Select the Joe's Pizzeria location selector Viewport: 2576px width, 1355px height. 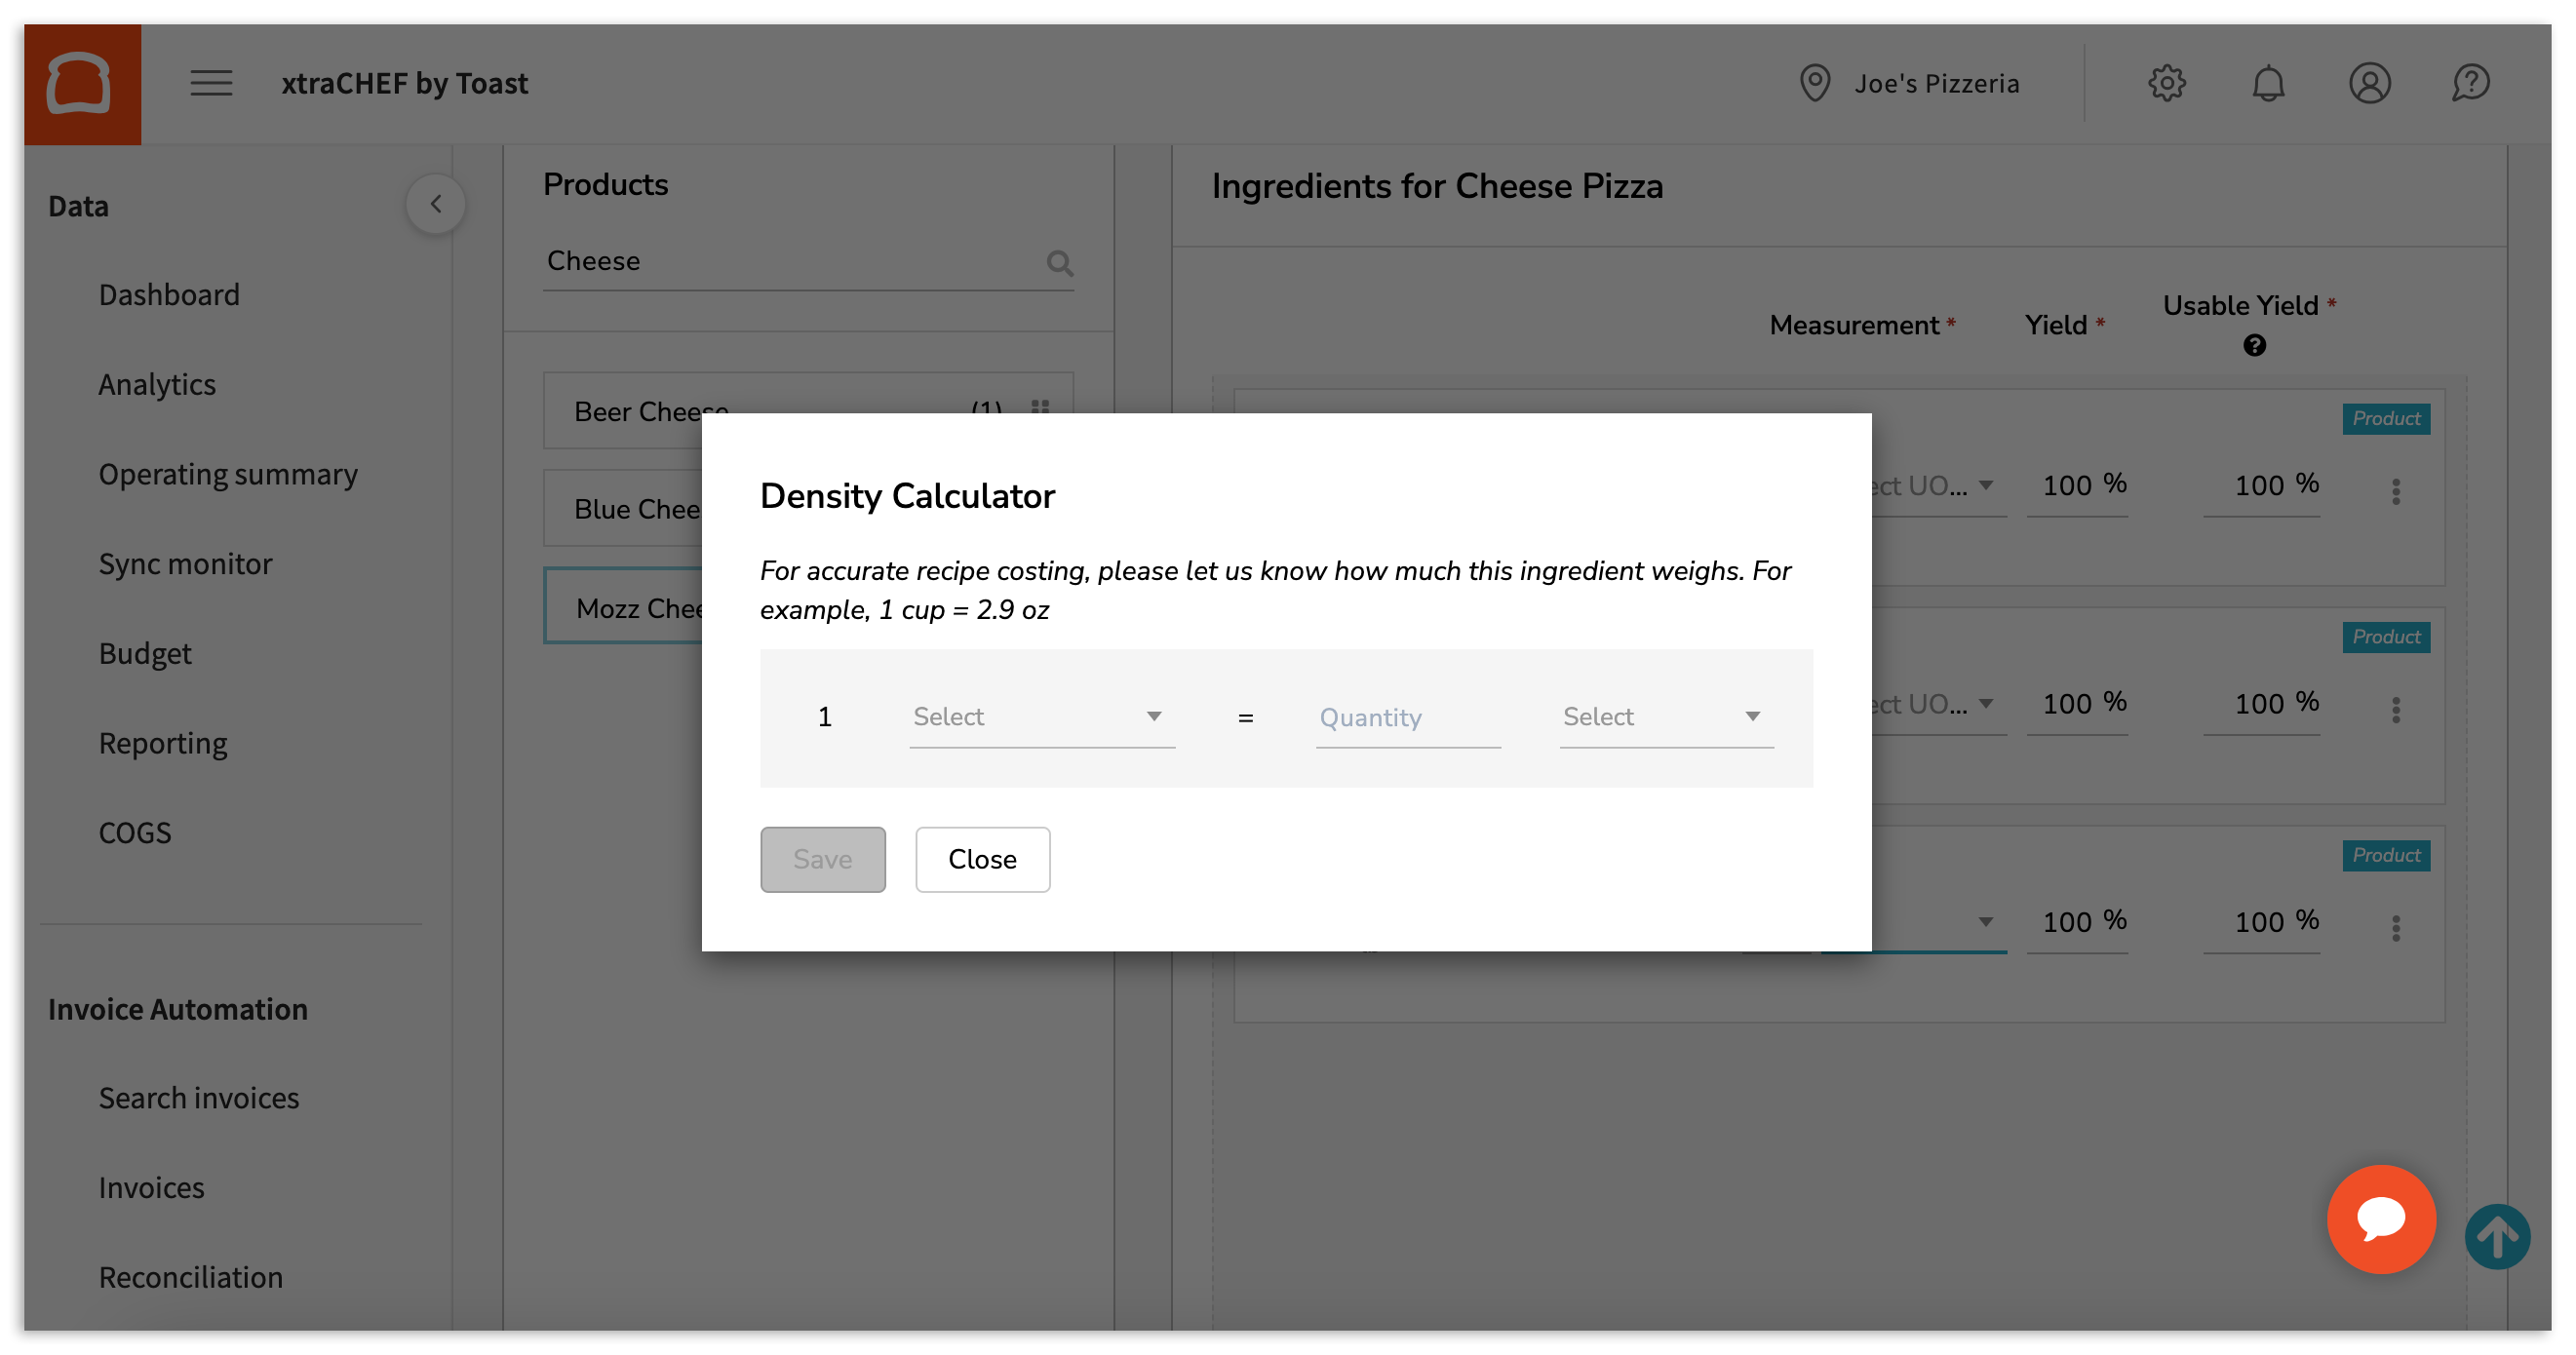[1910, 83]
